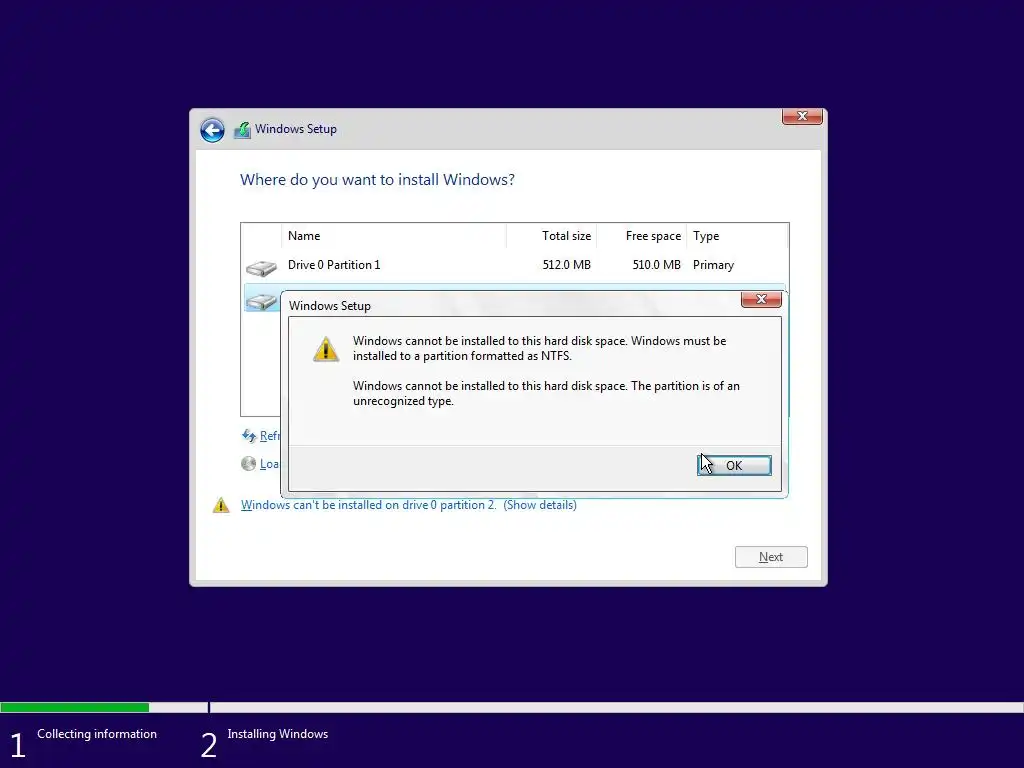Viewport: 1024px width, 768px height.
Task: Close the main Windows Setup window
Action: click(x=802, y=116)
